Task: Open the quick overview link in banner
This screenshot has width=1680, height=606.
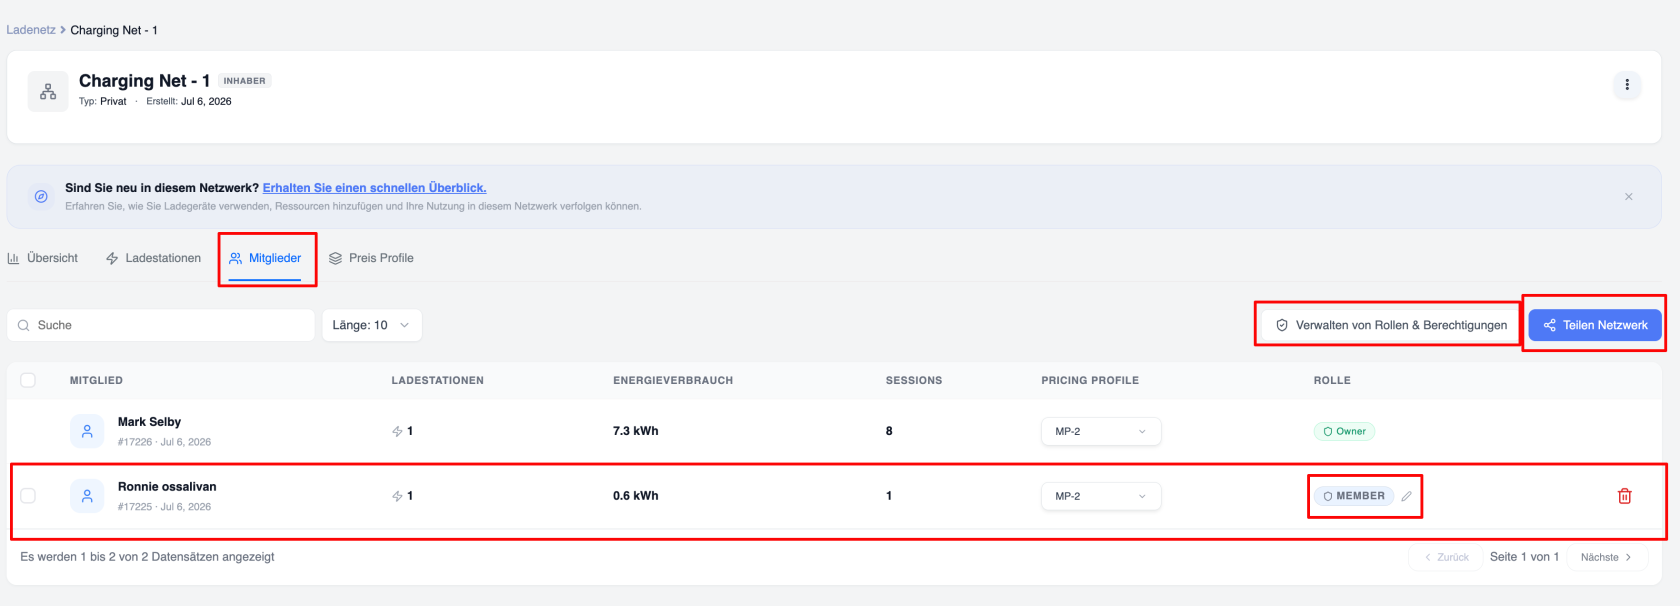Action: tap(375, 188)
